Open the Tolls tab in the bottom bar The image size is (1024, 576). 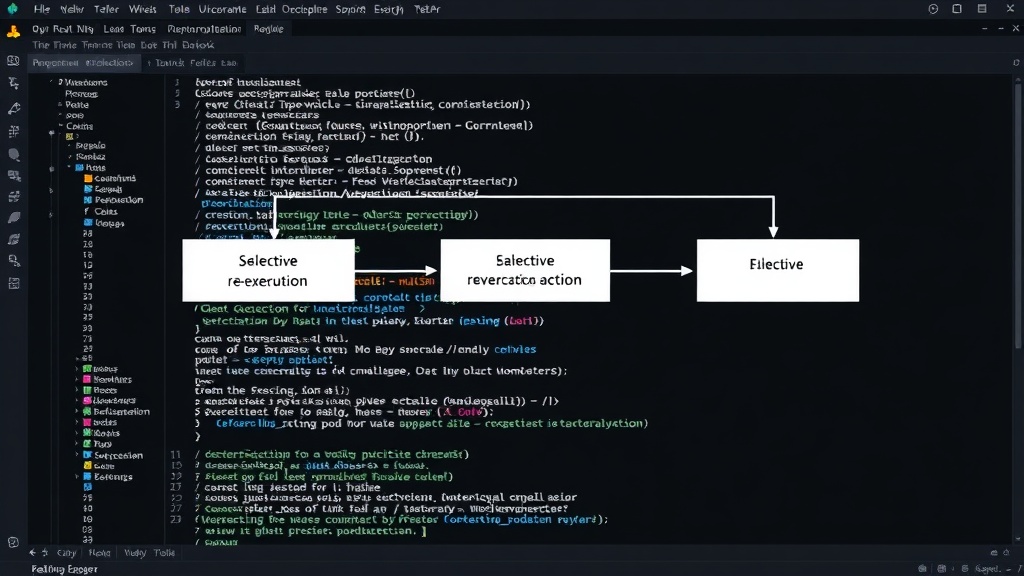[x=165, y=552]
